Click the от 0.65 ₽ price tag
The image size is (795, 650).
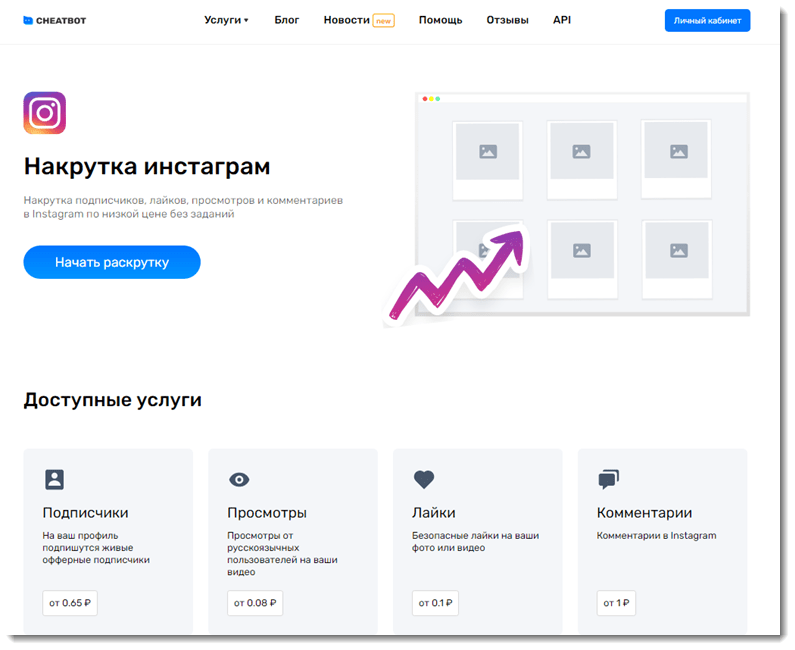click(70, 603)
